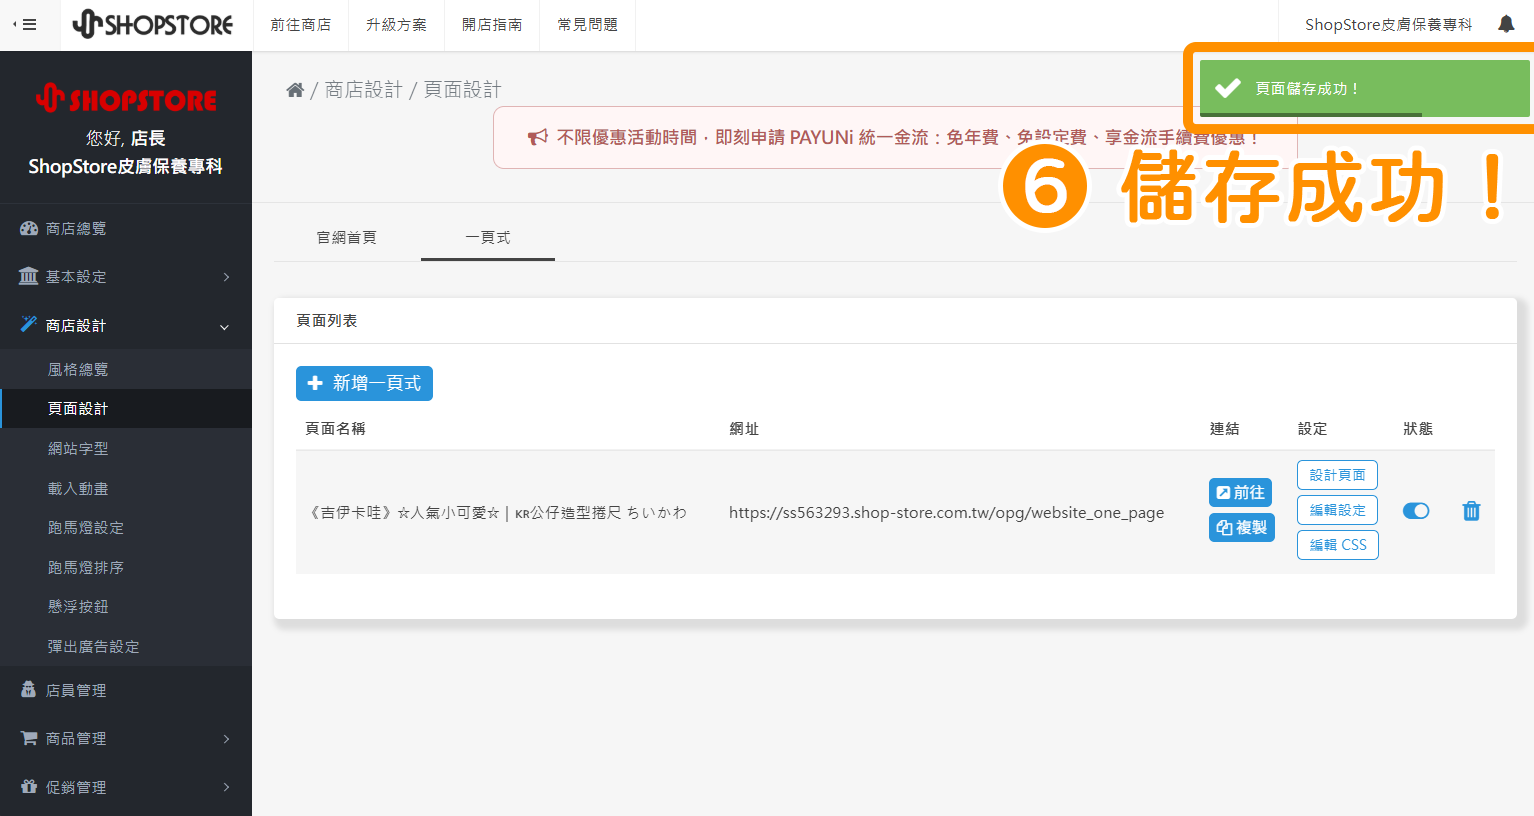Click the 商店設計 magic wand icon

click(x=28, y=324)
